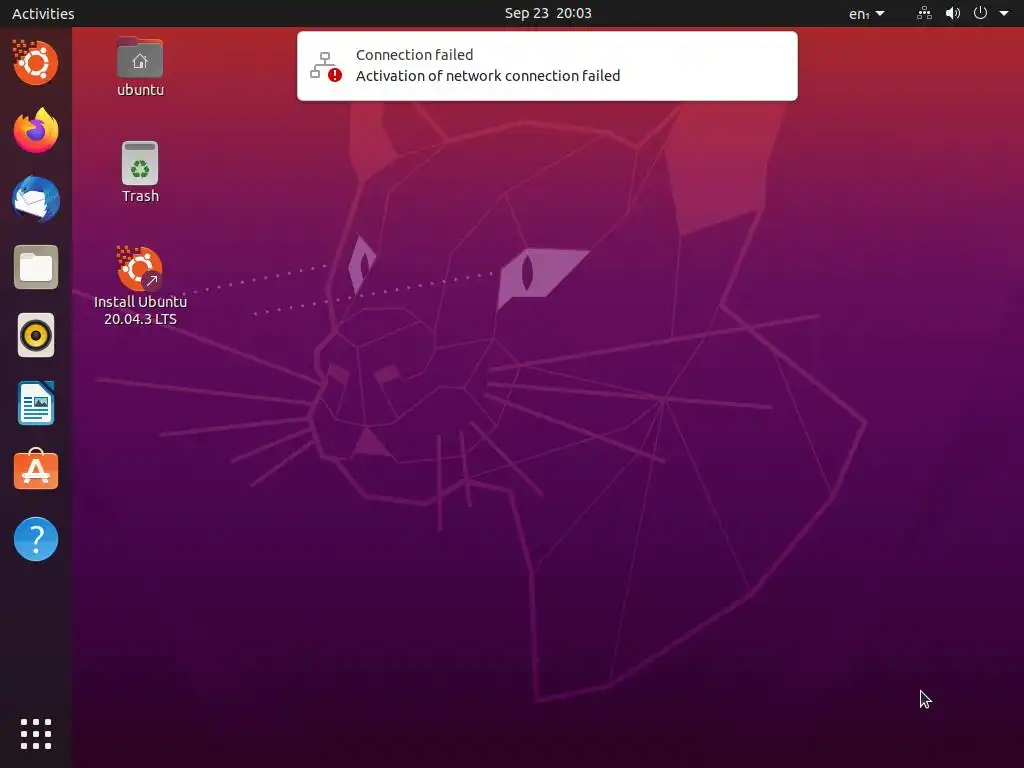The height and width of the screenshot is (768, 1024).
Task: Select the Trash desktop icon
Action: [140, 172]
